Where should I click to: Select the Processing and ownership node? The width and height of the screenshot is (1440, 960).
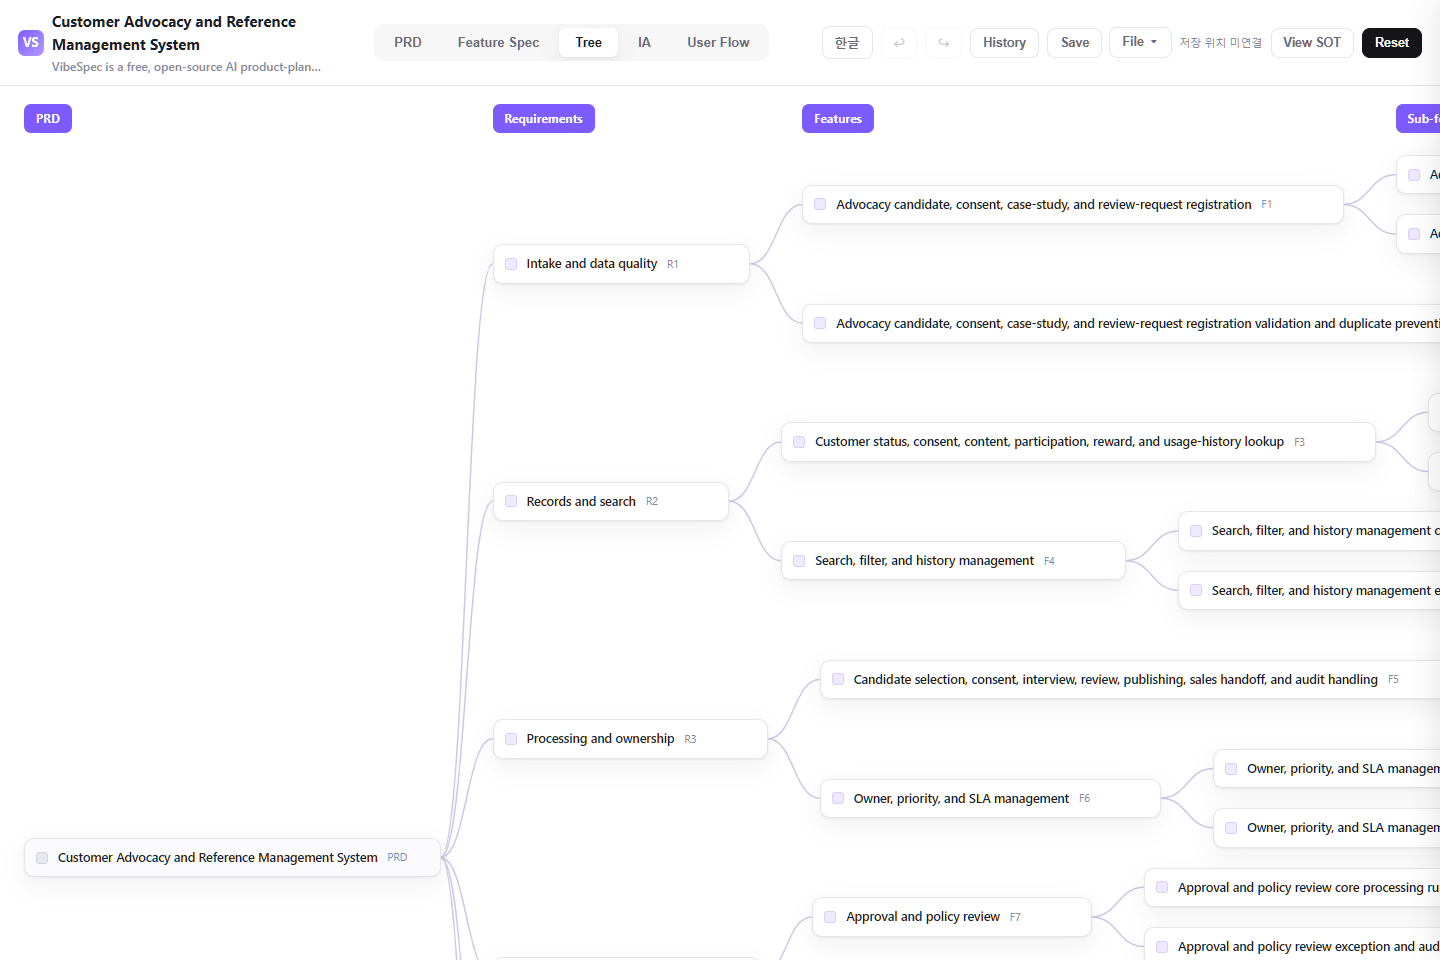pos(630,739)
